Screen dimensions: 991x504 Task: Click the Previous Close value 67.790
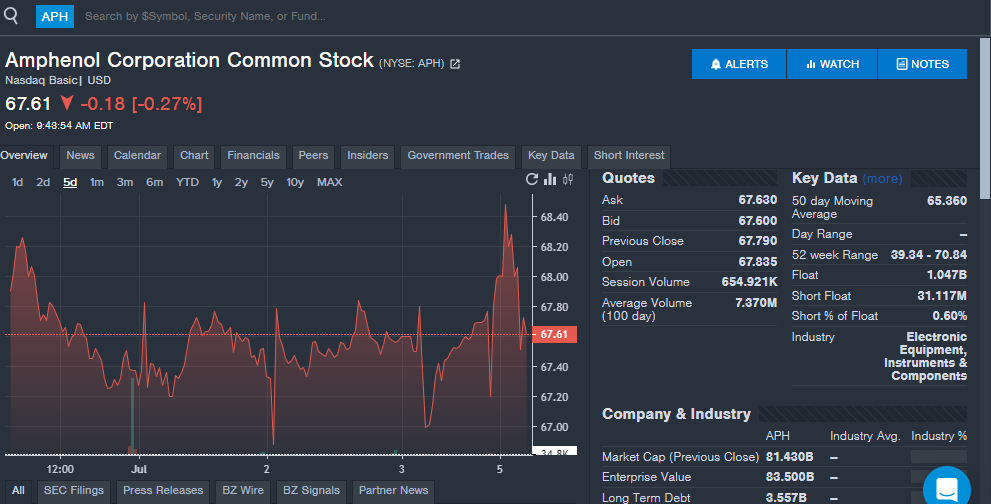coord(757,241)
